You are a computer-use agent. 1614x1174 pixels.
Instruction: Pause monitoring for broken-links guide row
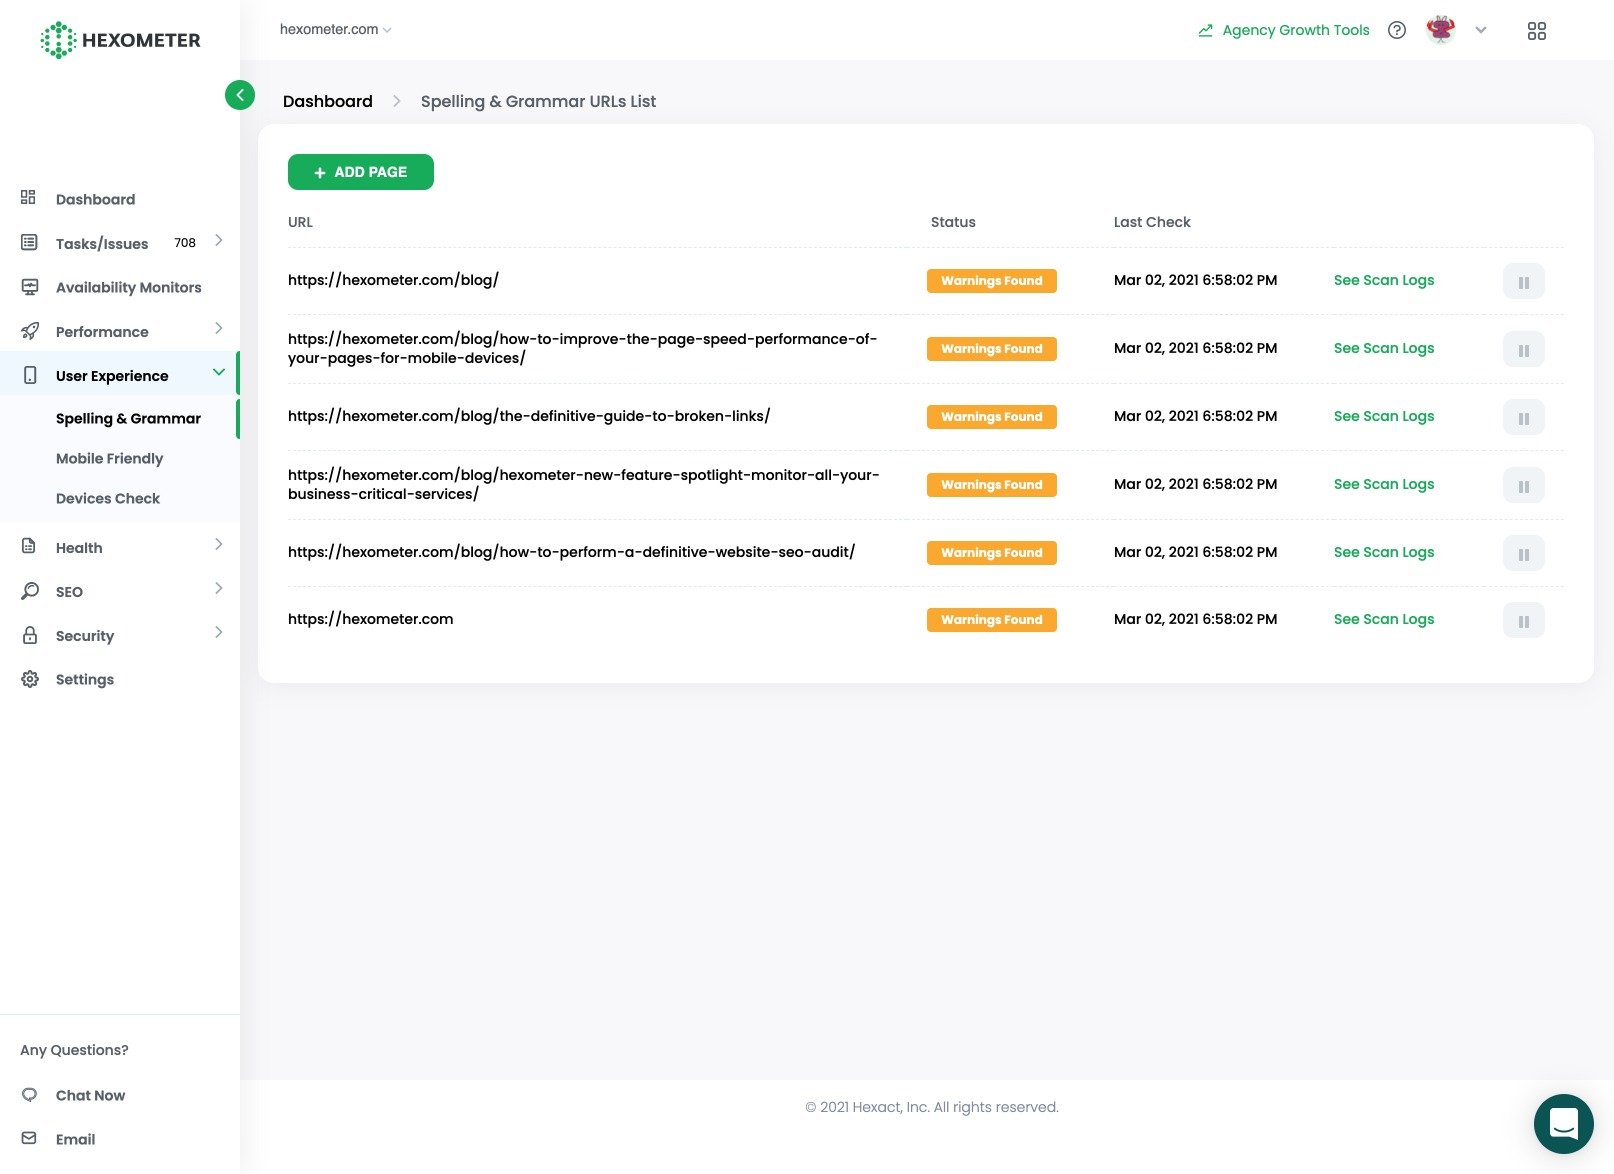[x=1524, y=418]
